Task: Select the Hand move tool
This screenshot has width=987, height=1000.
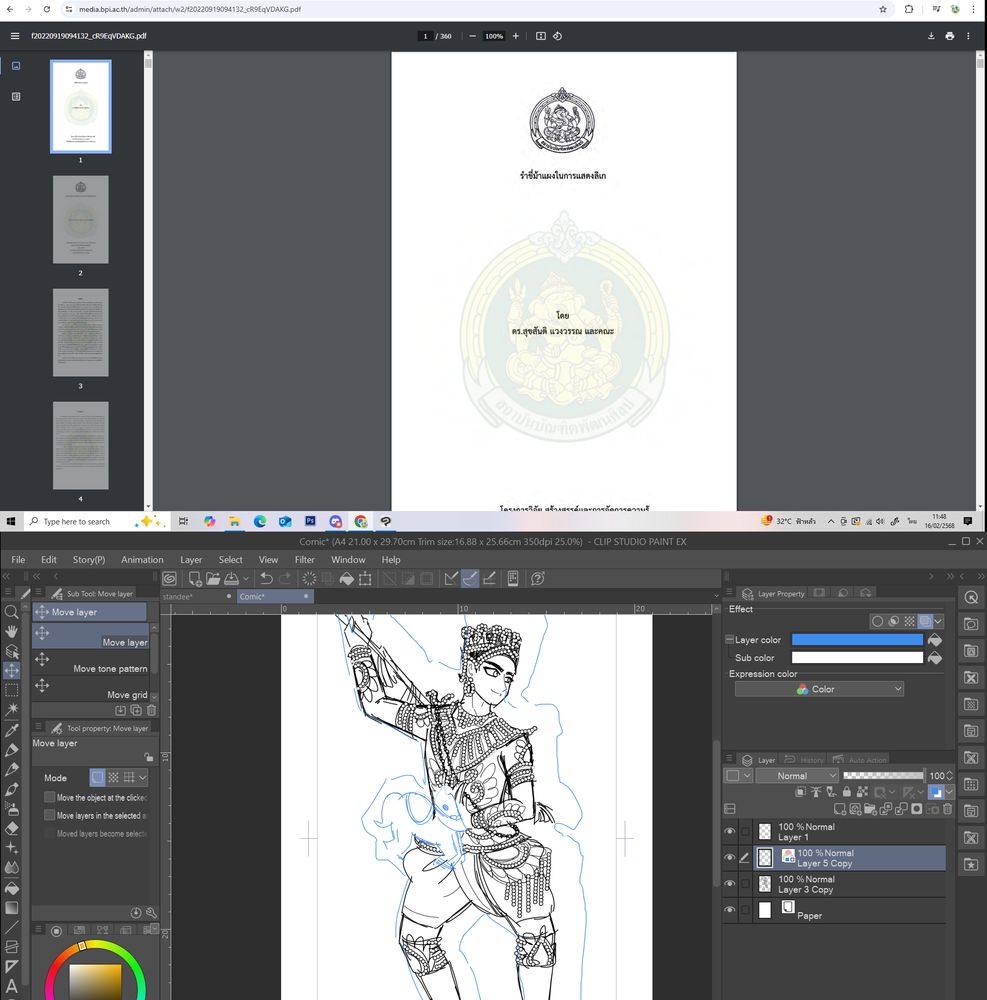Action: (x=11, y=631)
